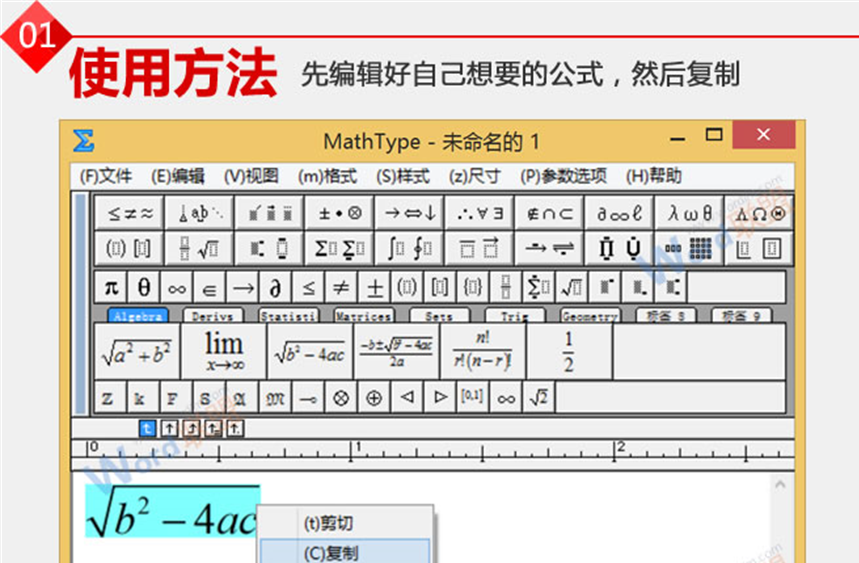Image resolution: width=859 pixels, height=563 pixels.
Task: Open the logical symbols palette (∴∀∃)
Action: tap(480, 212)
